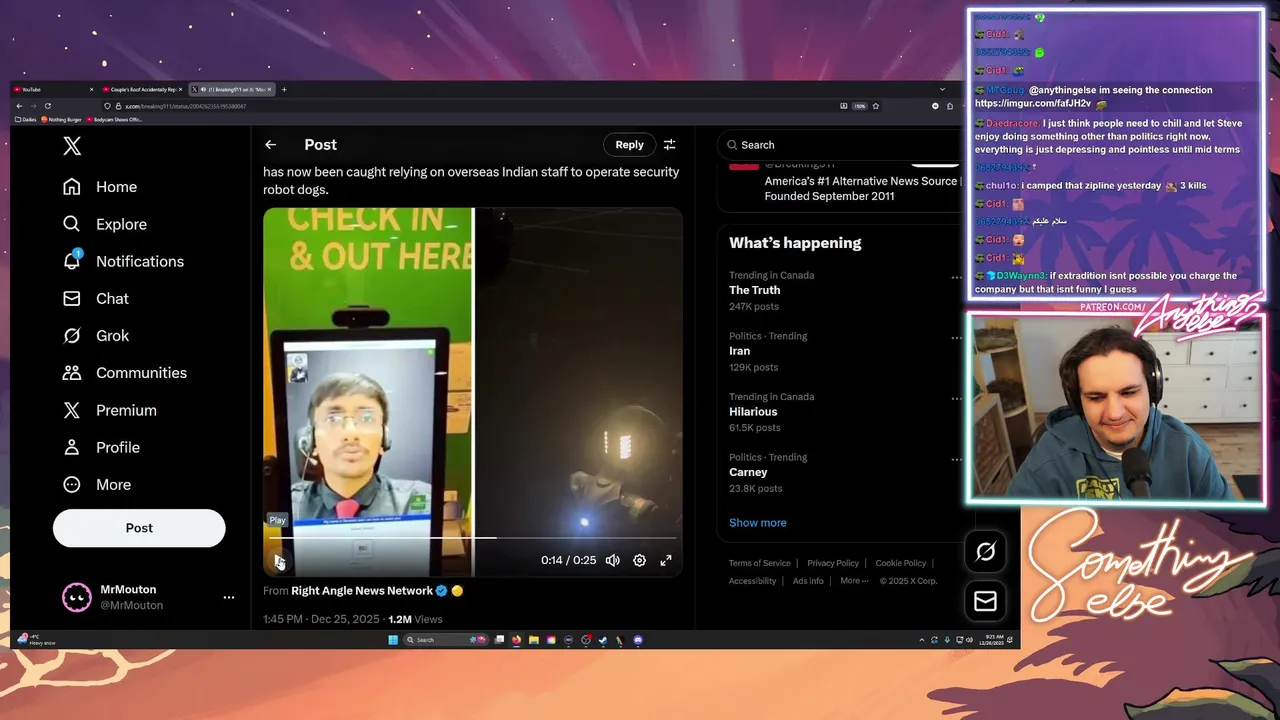
Task: Reload the page with refresh icon
Action: tap(47, 106)
